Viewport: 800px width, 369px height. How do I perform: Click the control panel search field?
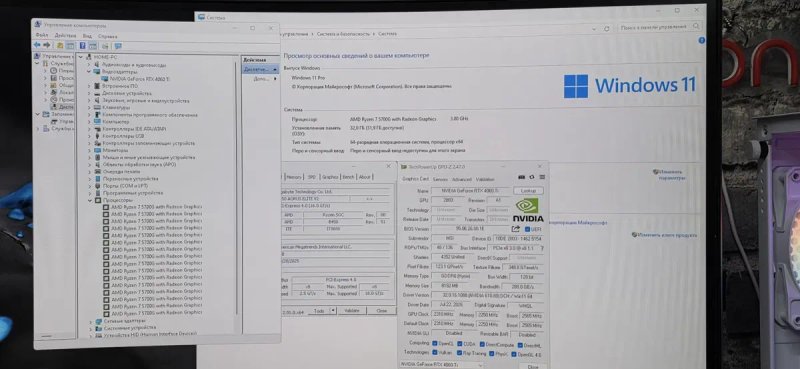click(660, 27)
